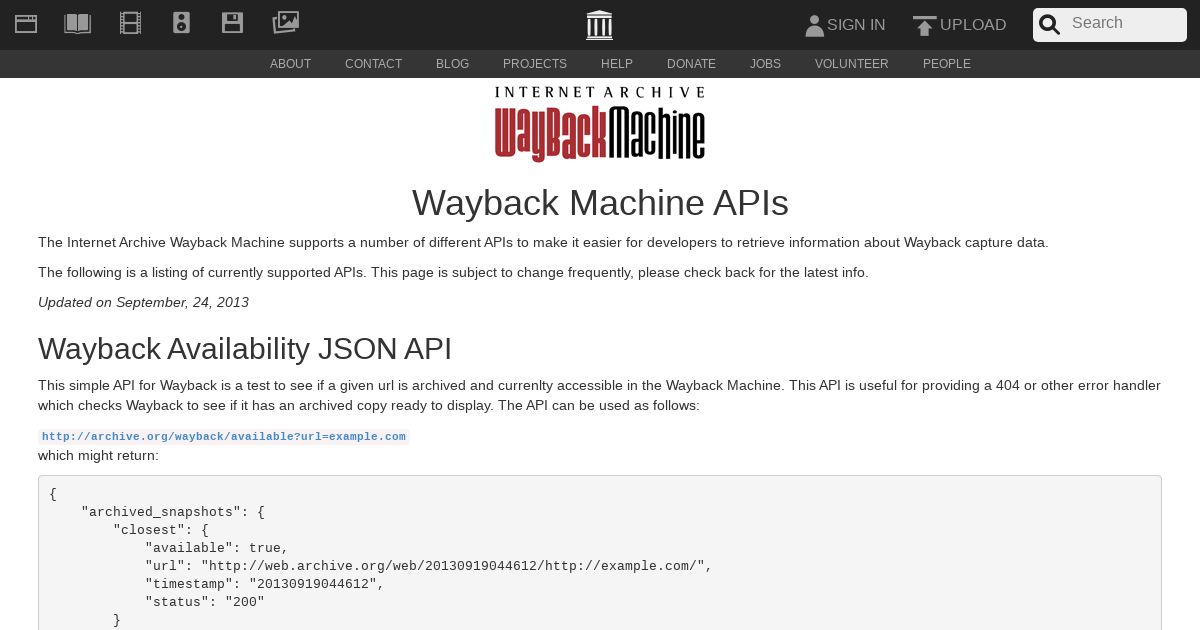Click the 'which might return:' text
The height and width of the screenshot is (630, 1200).
click(98, 456)
